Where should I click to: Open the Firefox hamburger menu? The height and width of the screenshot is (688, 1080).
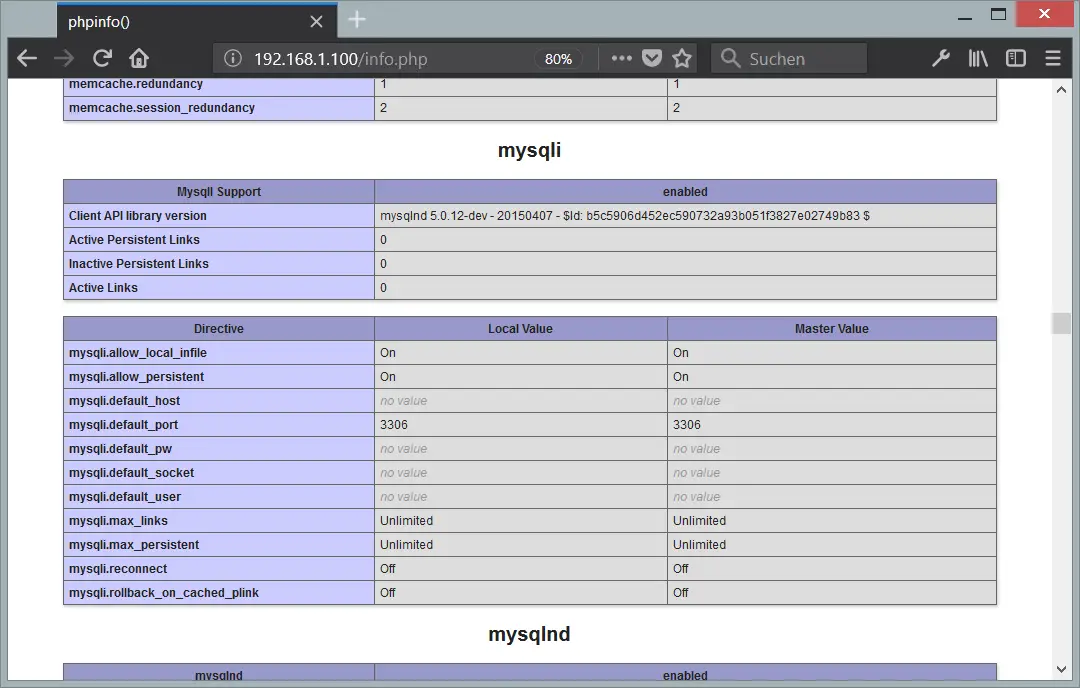tap(1052, 59)
